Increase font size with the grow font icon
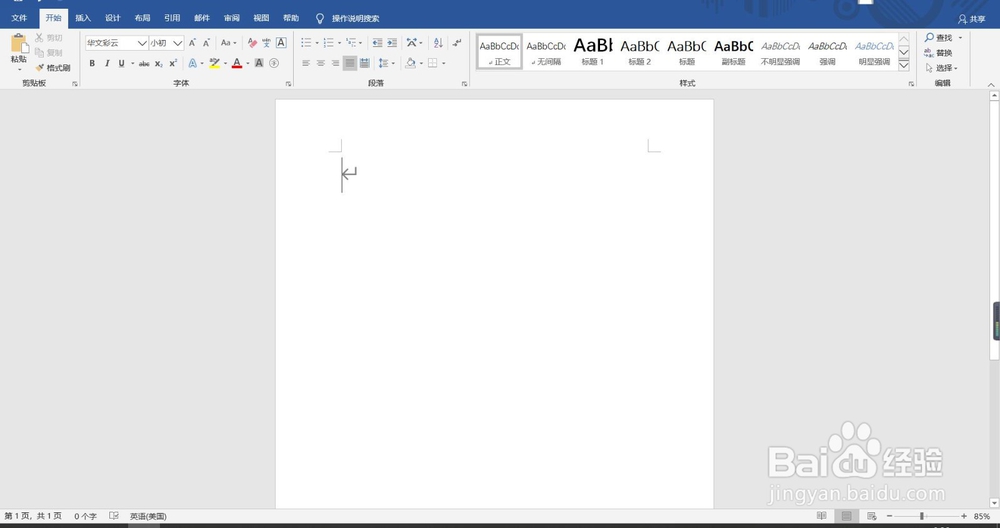 coord(192,43)
